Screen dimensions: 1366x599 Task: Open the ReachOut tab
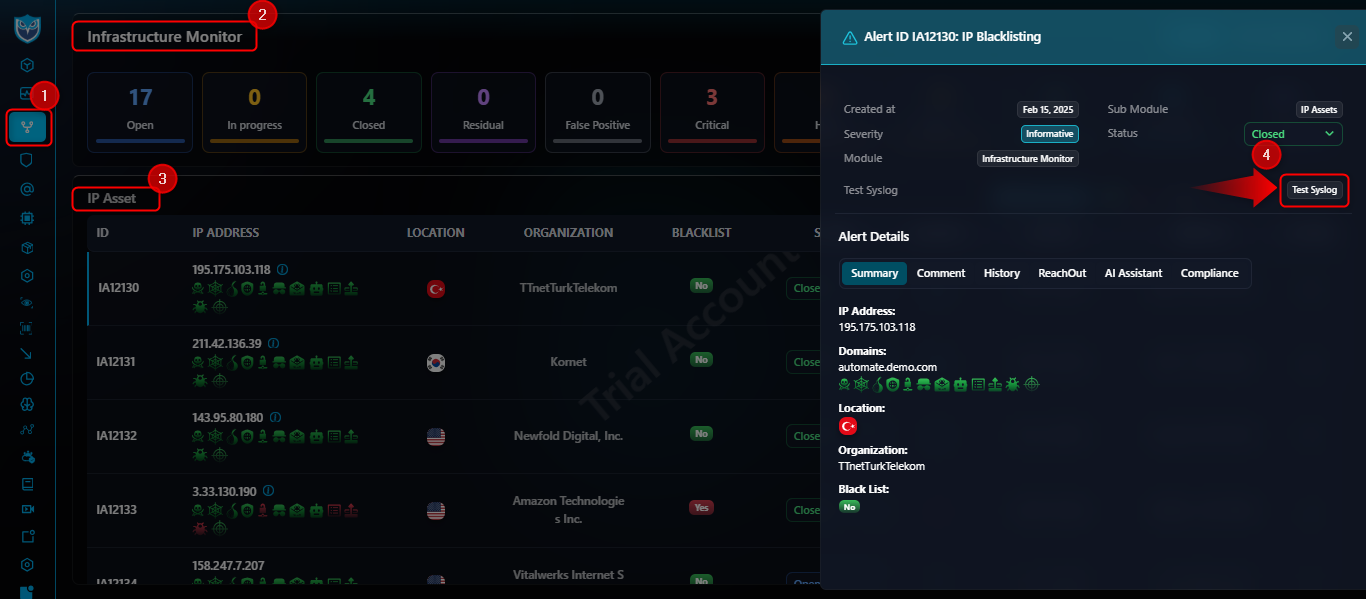[1062, 273]
